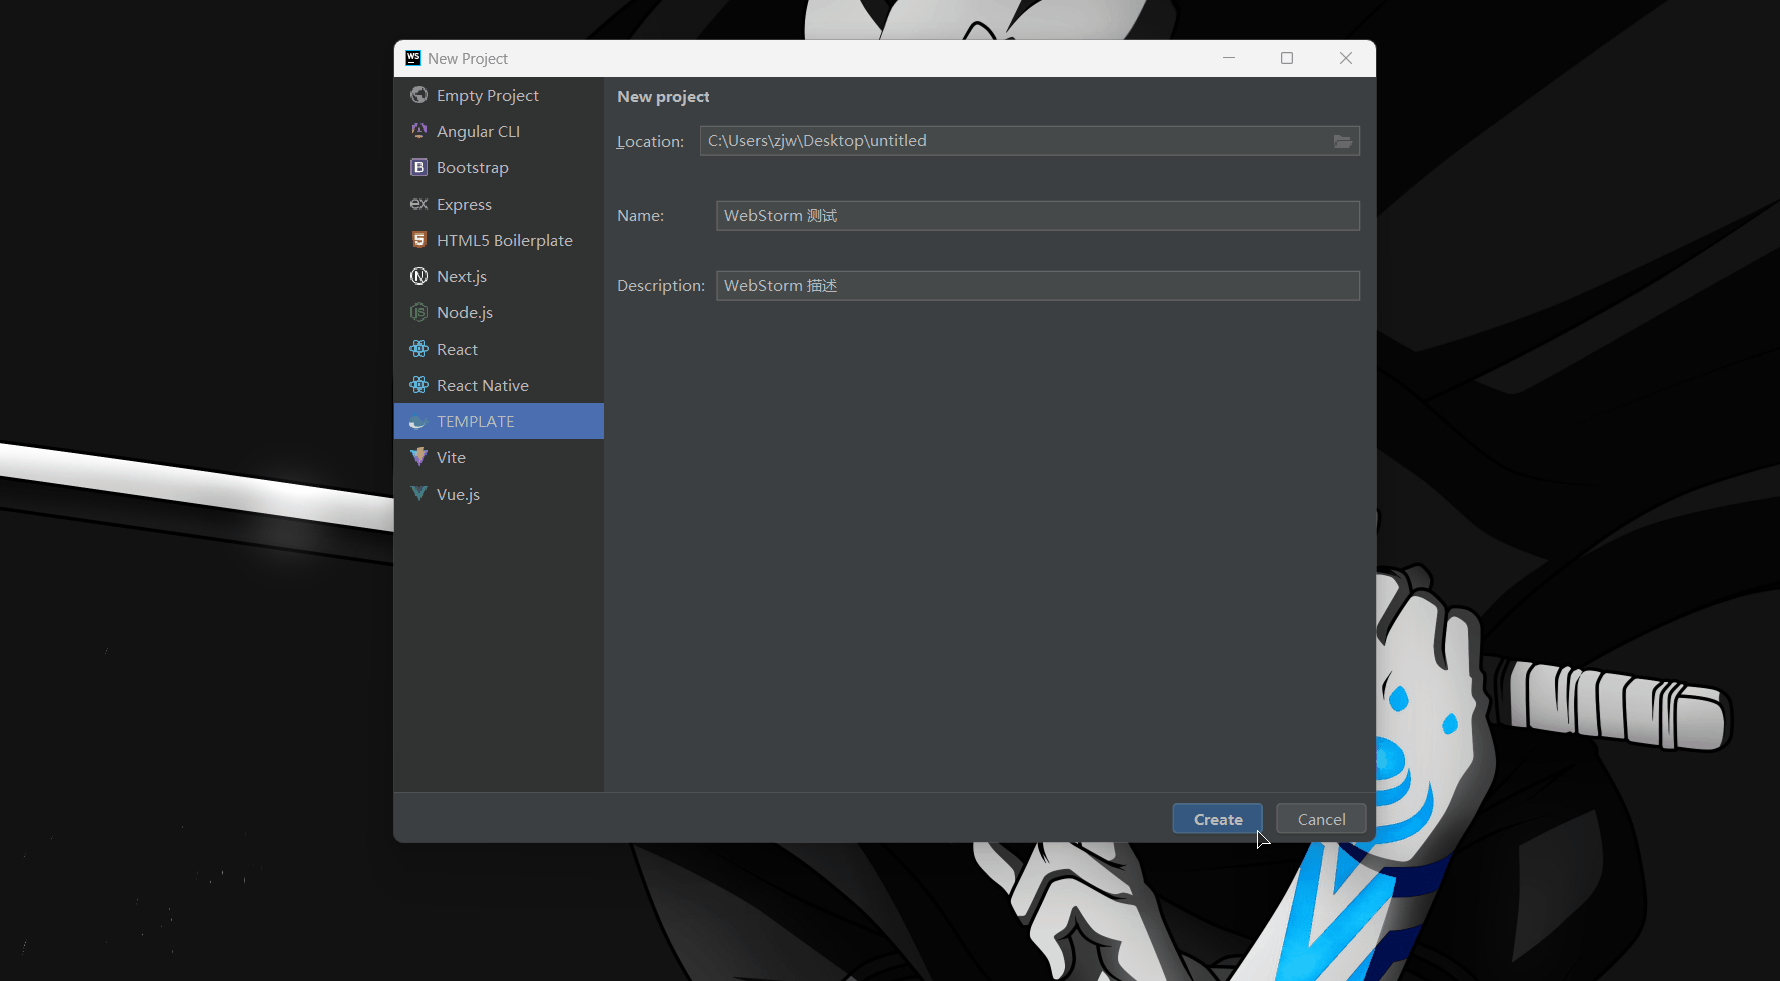Minimize the New Project window
The height and width of the screenshot is (981, 1780).
(1229, 58)
